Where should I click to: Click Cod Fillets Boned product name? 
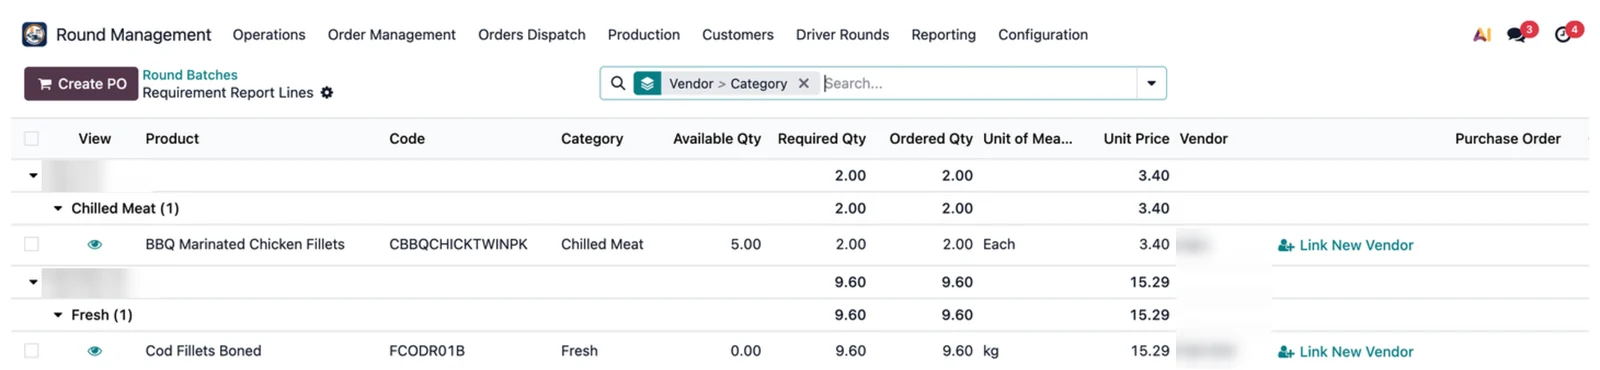(x=203, y=351)
